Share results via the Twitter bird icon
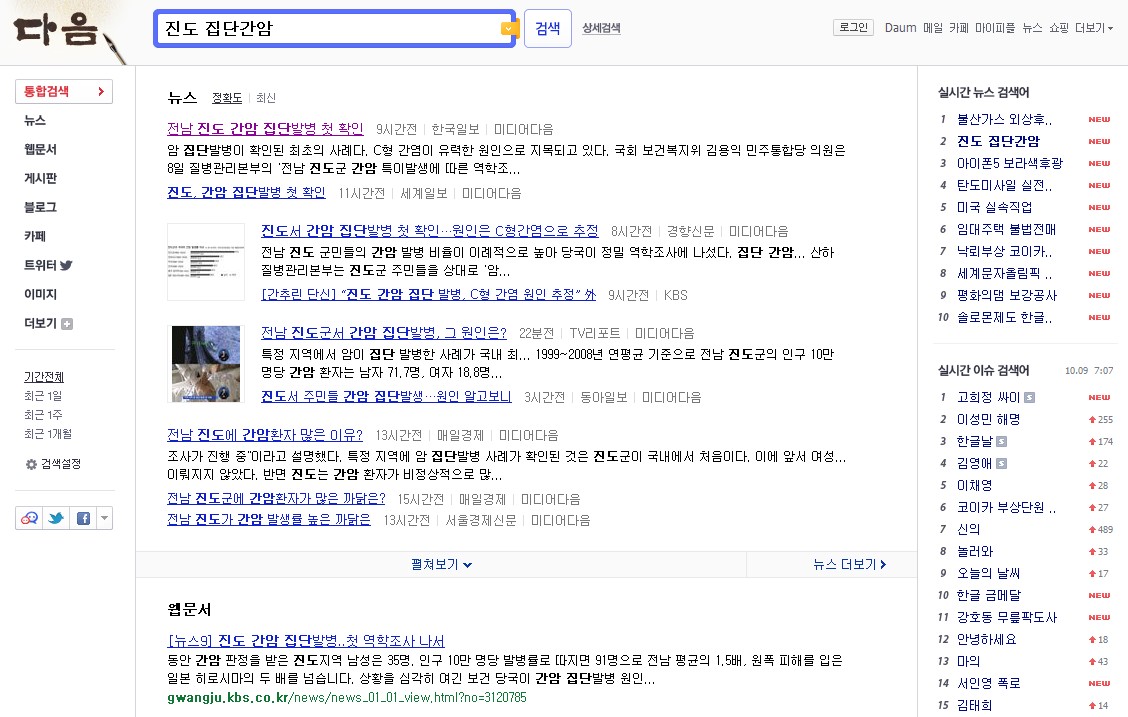This screenshot has height=717, width=1128. coord(56,518)
